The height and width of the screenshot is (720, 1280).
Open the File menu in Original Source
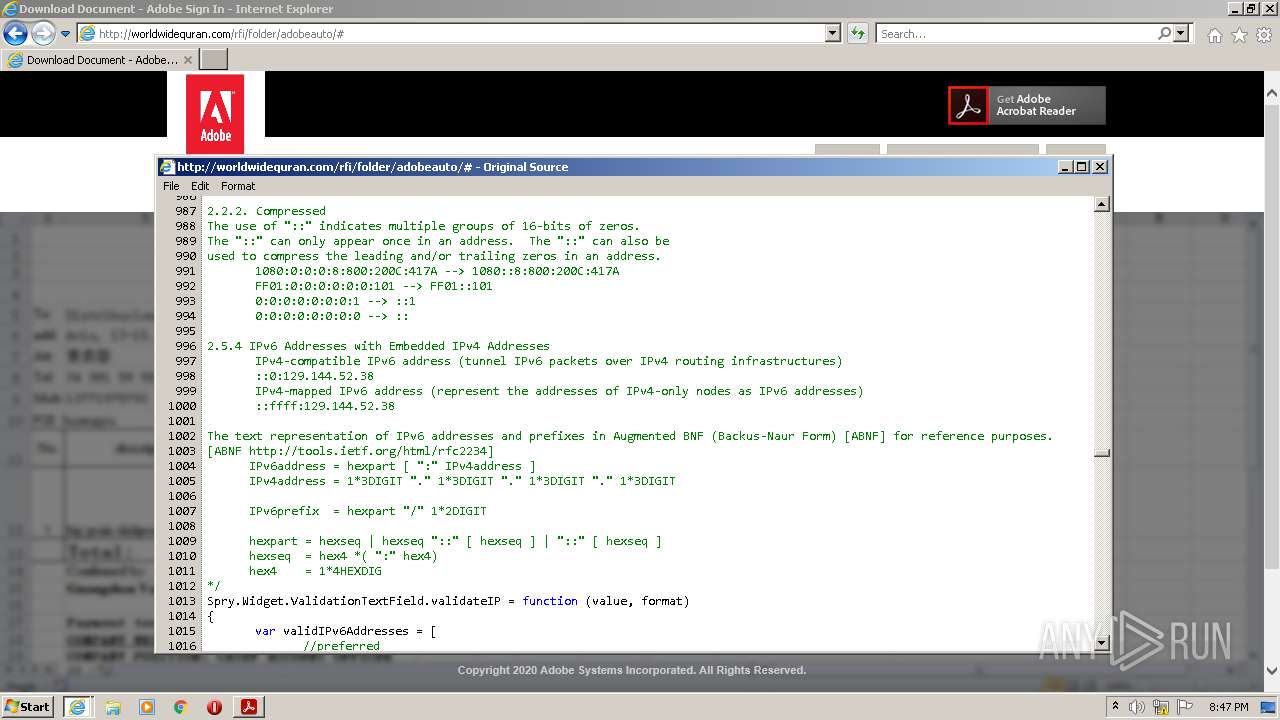[171, 186]
